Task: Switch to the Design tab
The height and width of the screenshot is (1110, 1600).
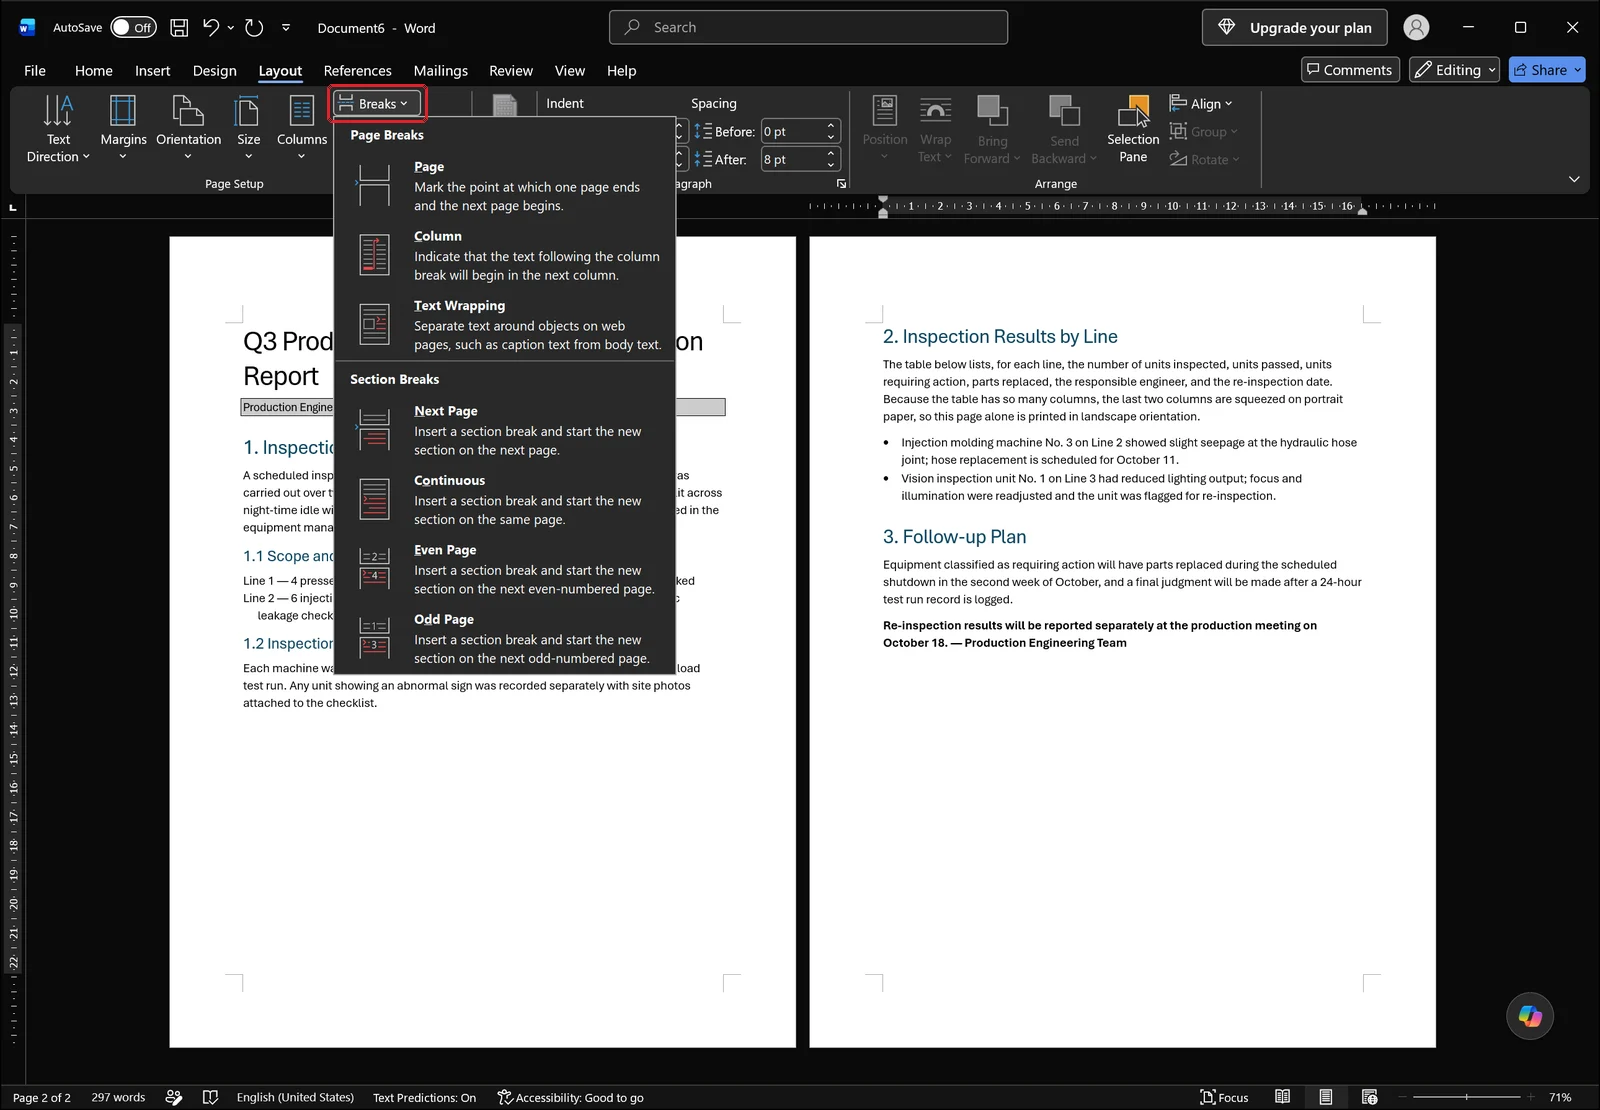Action: click(x=214, y=71)
